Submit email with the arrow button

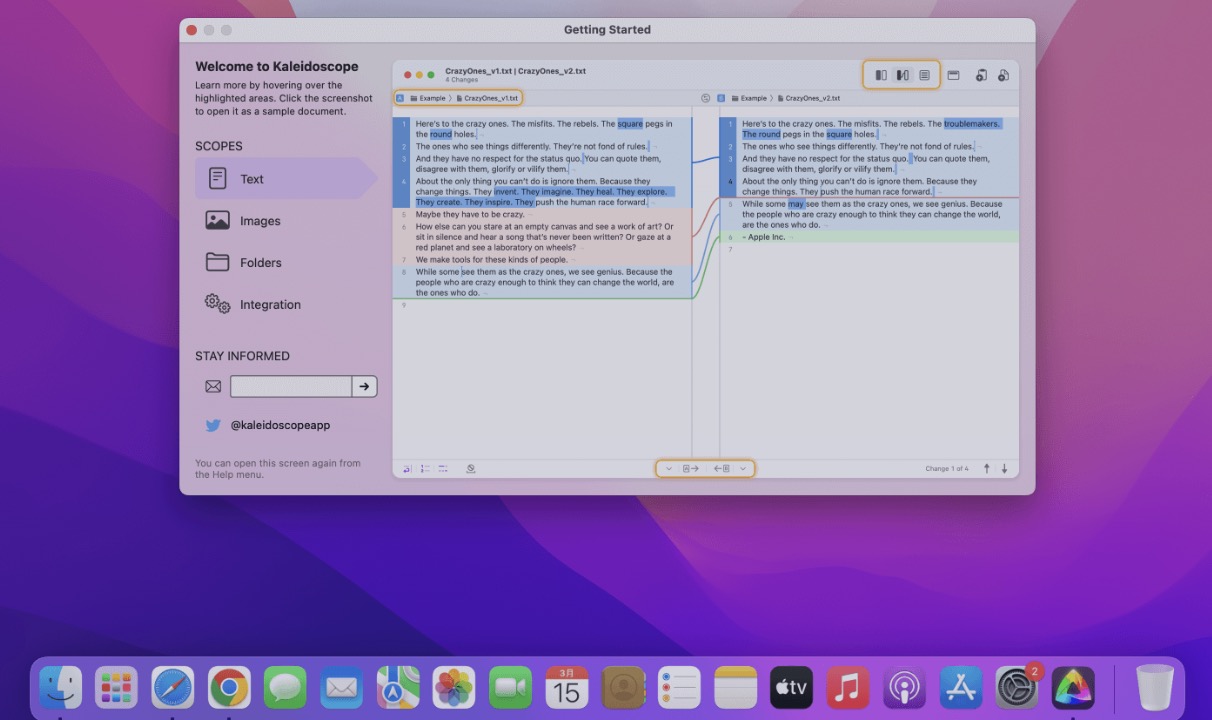[365, 386]
